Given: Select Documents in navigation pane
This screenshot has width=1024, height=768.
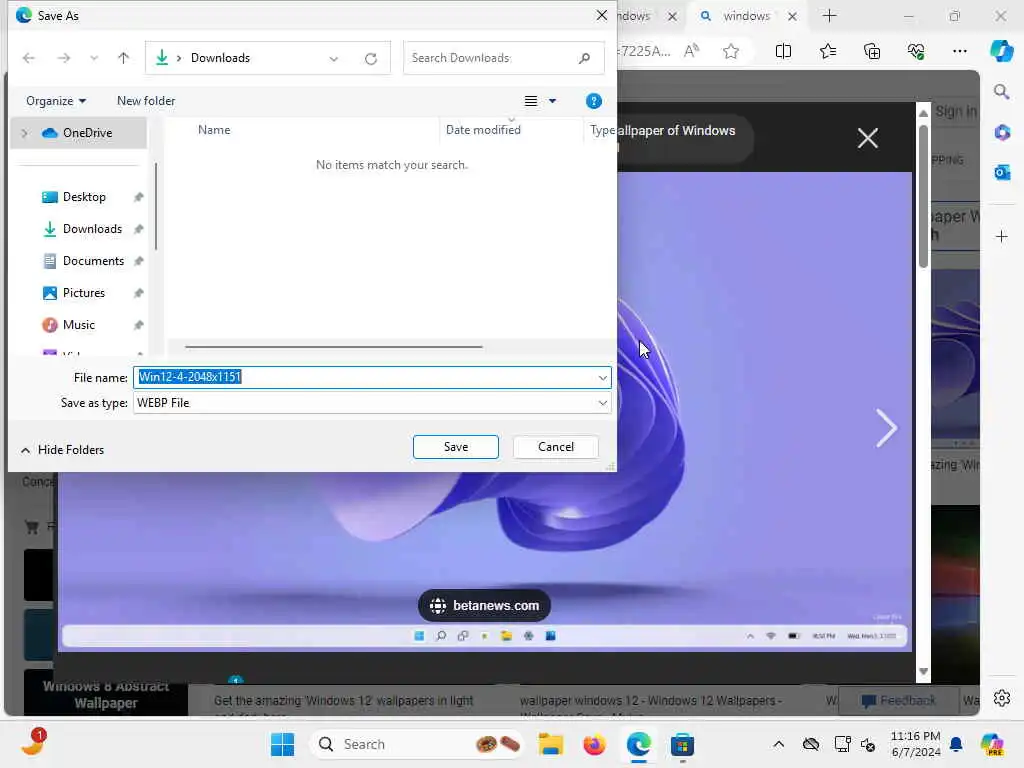Looking at the screenshot, I should (x=93, y=261).
